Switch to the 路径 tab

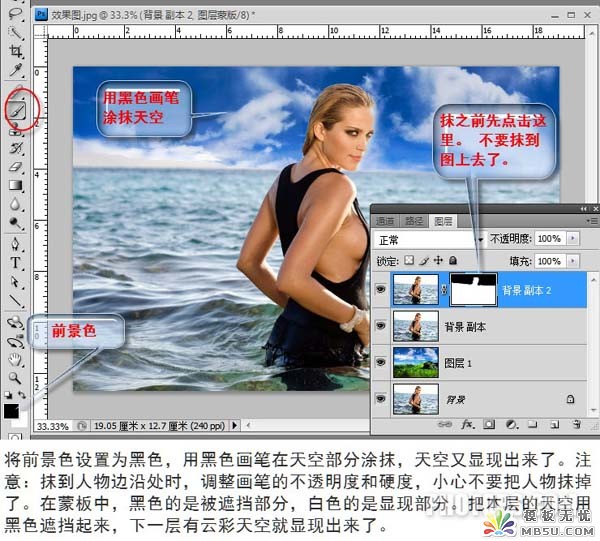point(414,221)
